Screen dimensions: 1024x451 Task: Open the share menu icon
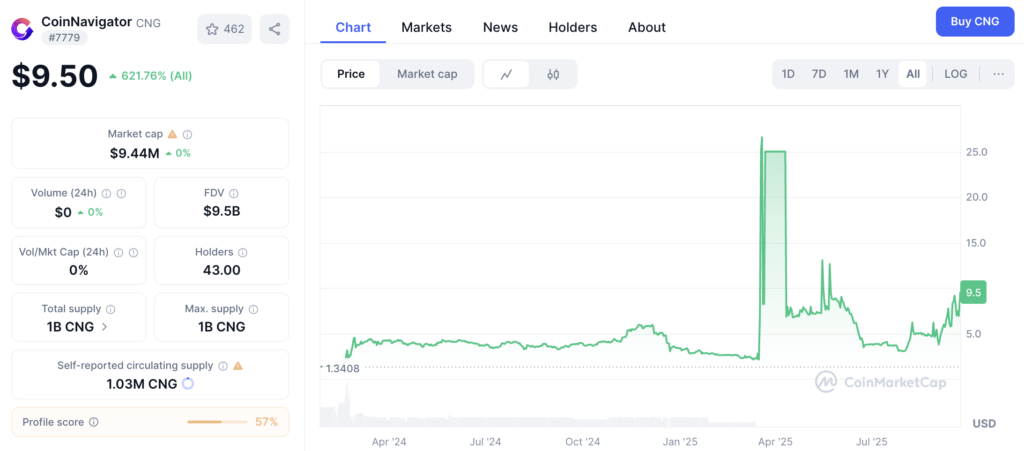coord(274,29)
